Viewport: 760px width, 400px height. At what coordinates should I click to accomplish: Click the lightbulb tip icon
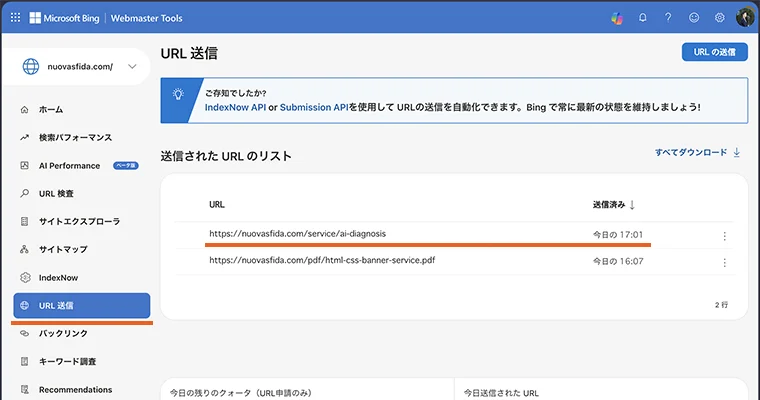pos(178,94)
